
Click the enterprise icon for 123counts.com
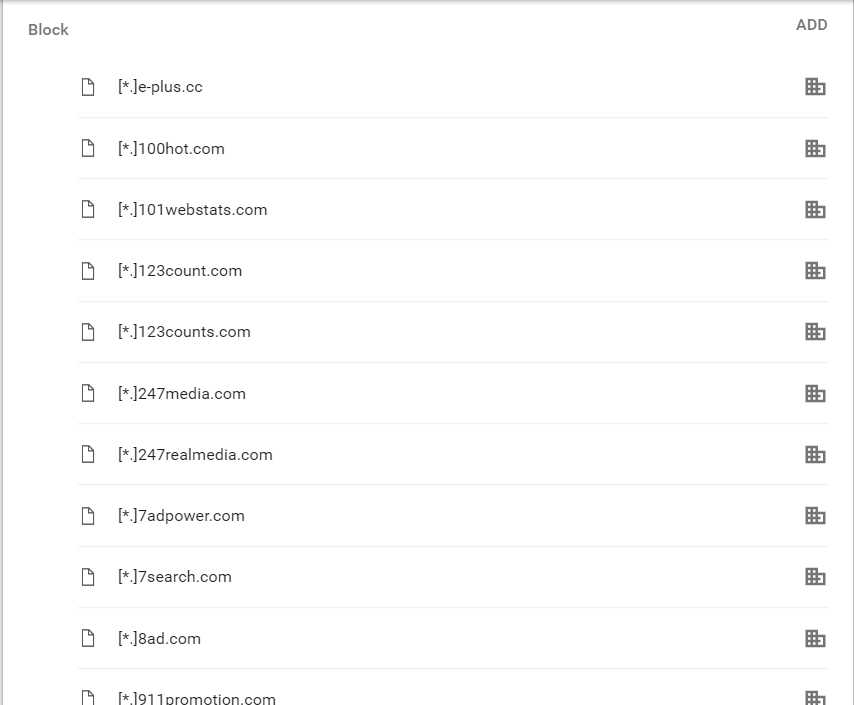[815, 331]
